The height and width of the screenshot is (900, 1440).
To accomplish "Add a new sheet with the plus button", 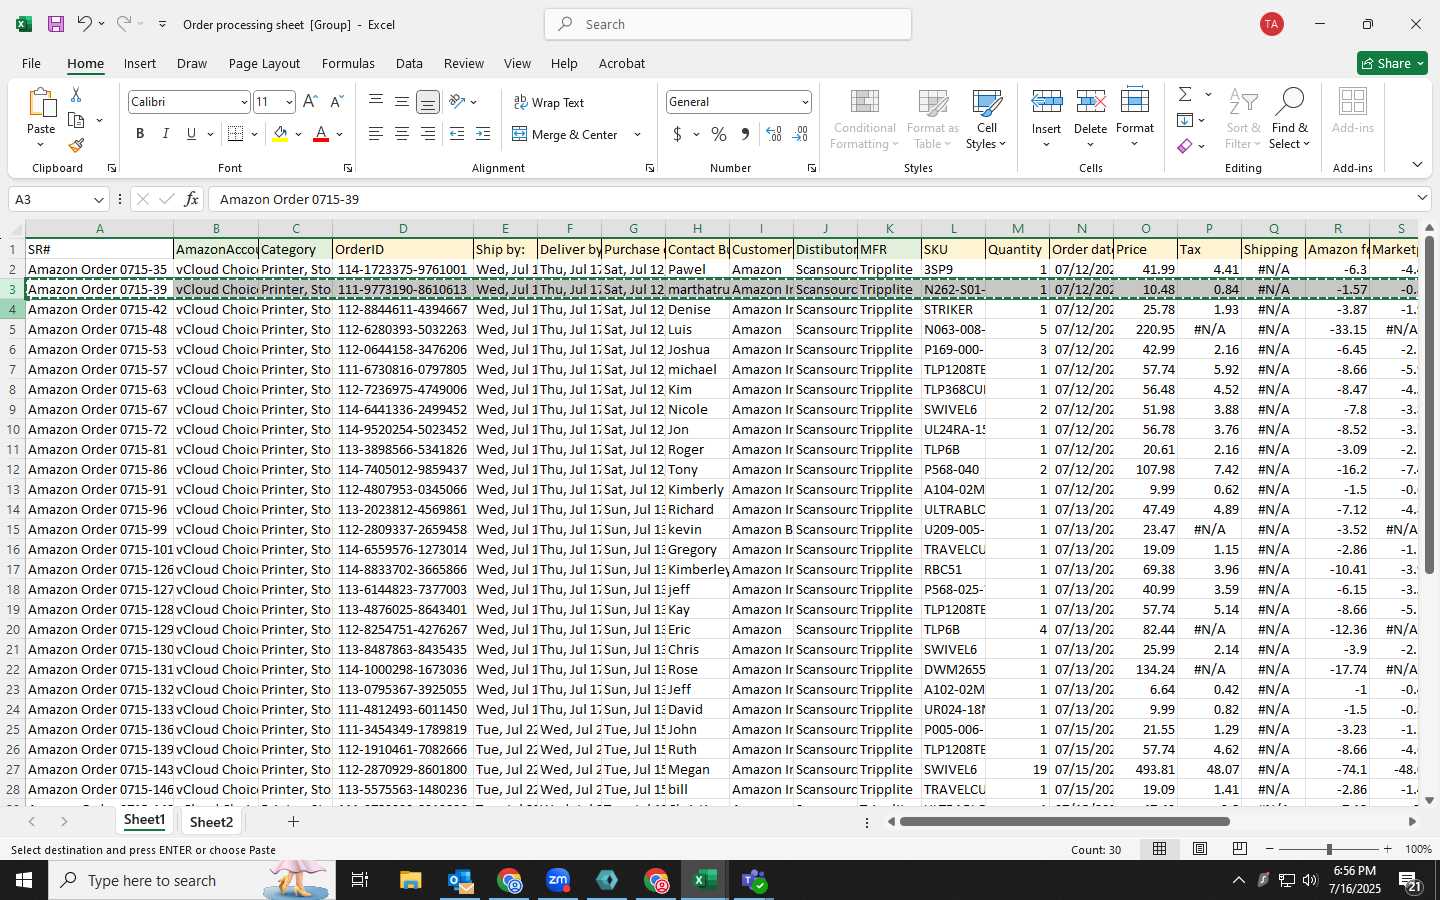I will coord(293,822).
